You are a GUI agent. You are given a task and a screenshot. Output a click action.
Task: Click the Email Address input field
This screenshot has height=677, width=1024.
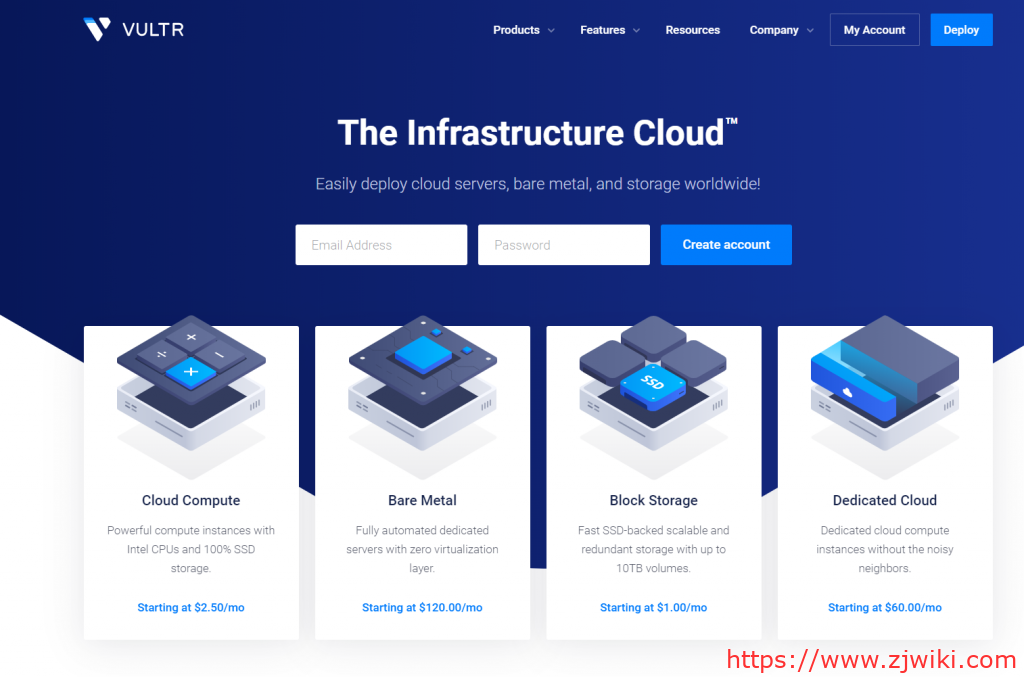381,244
